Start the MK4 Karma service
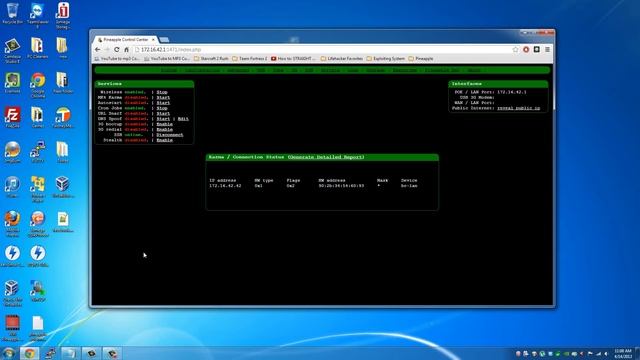 [163, 98]
